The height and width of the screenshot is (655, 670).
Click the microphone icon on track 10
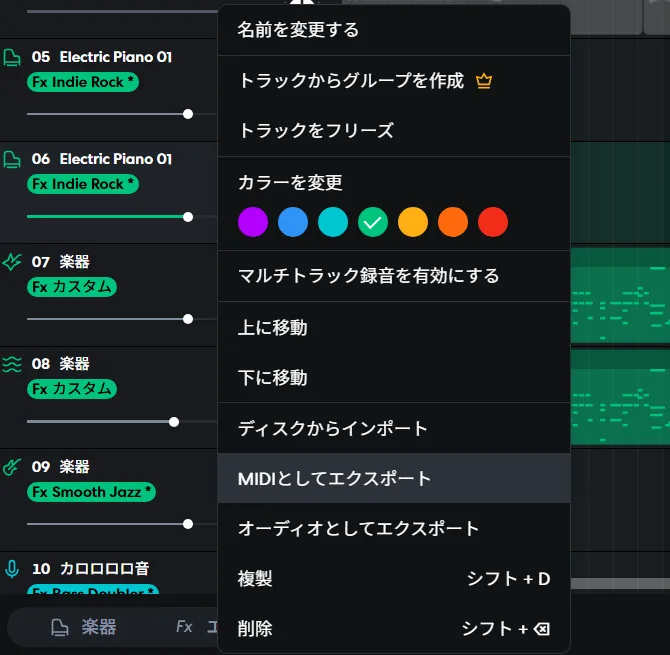12,569
